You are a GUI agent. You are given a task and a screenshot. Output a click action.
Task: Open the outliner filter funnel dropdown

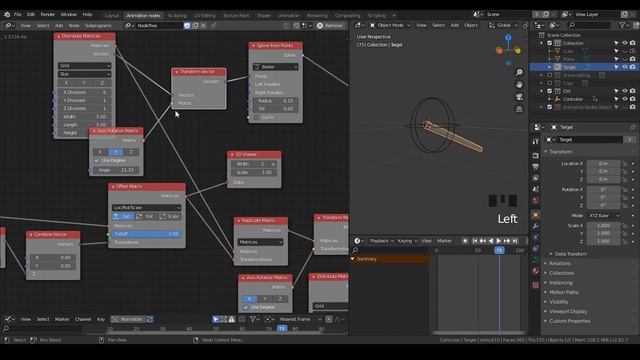coord(624,25)
